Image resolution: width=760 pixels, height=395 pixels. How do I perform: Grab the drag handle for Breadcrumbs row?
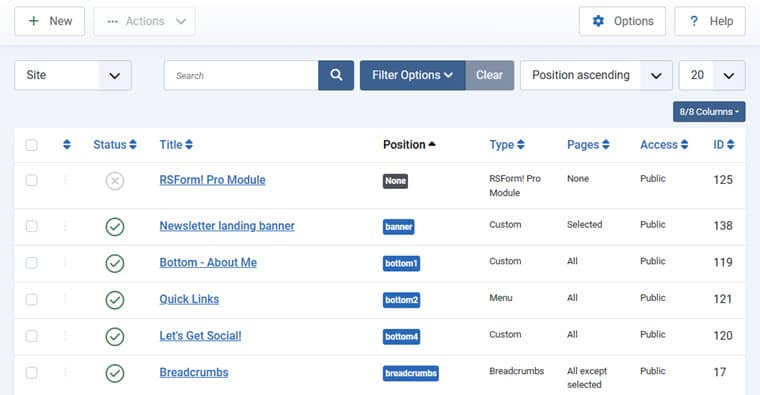point(65,372)
